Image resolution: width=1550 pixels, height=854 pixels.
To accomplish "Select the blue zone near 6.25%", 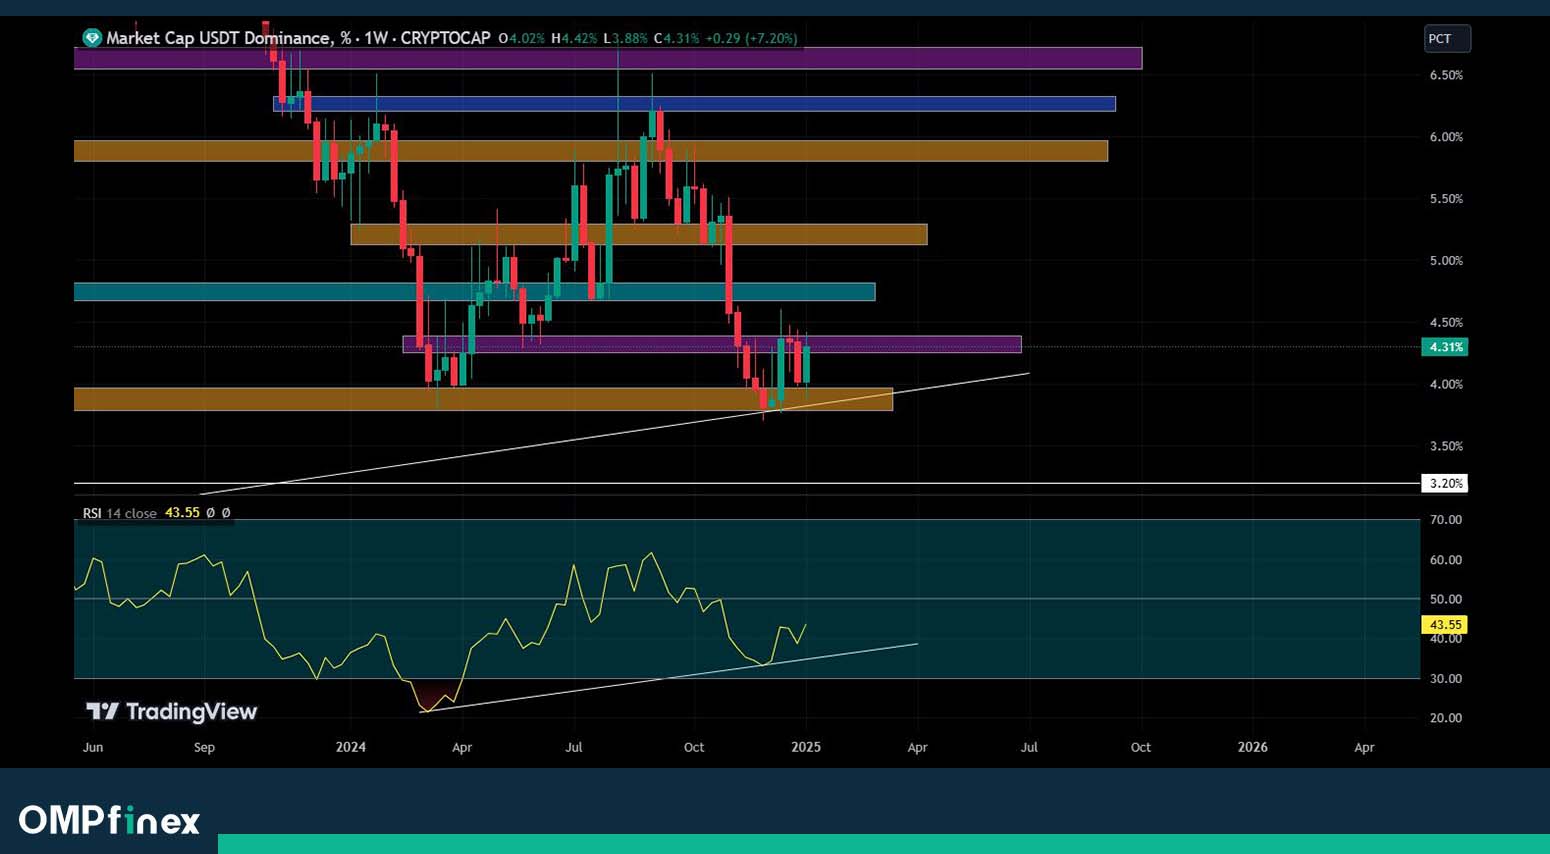I will point(694,104).
